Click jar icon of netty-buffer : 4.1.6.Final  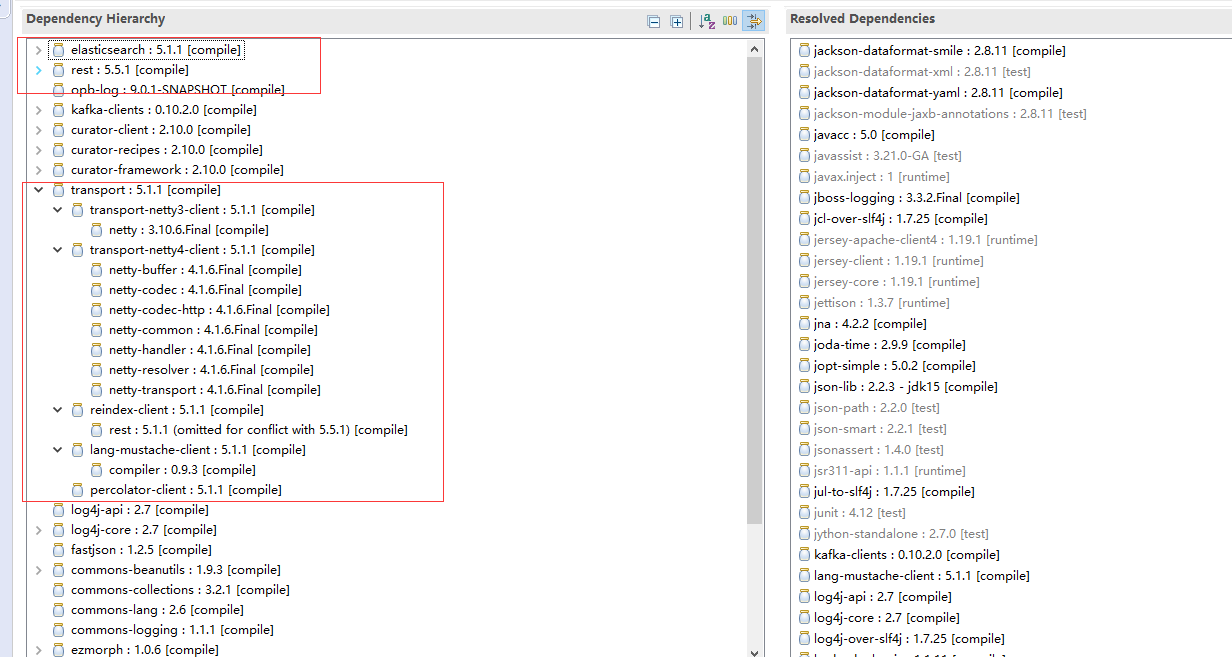coord(96,270)
